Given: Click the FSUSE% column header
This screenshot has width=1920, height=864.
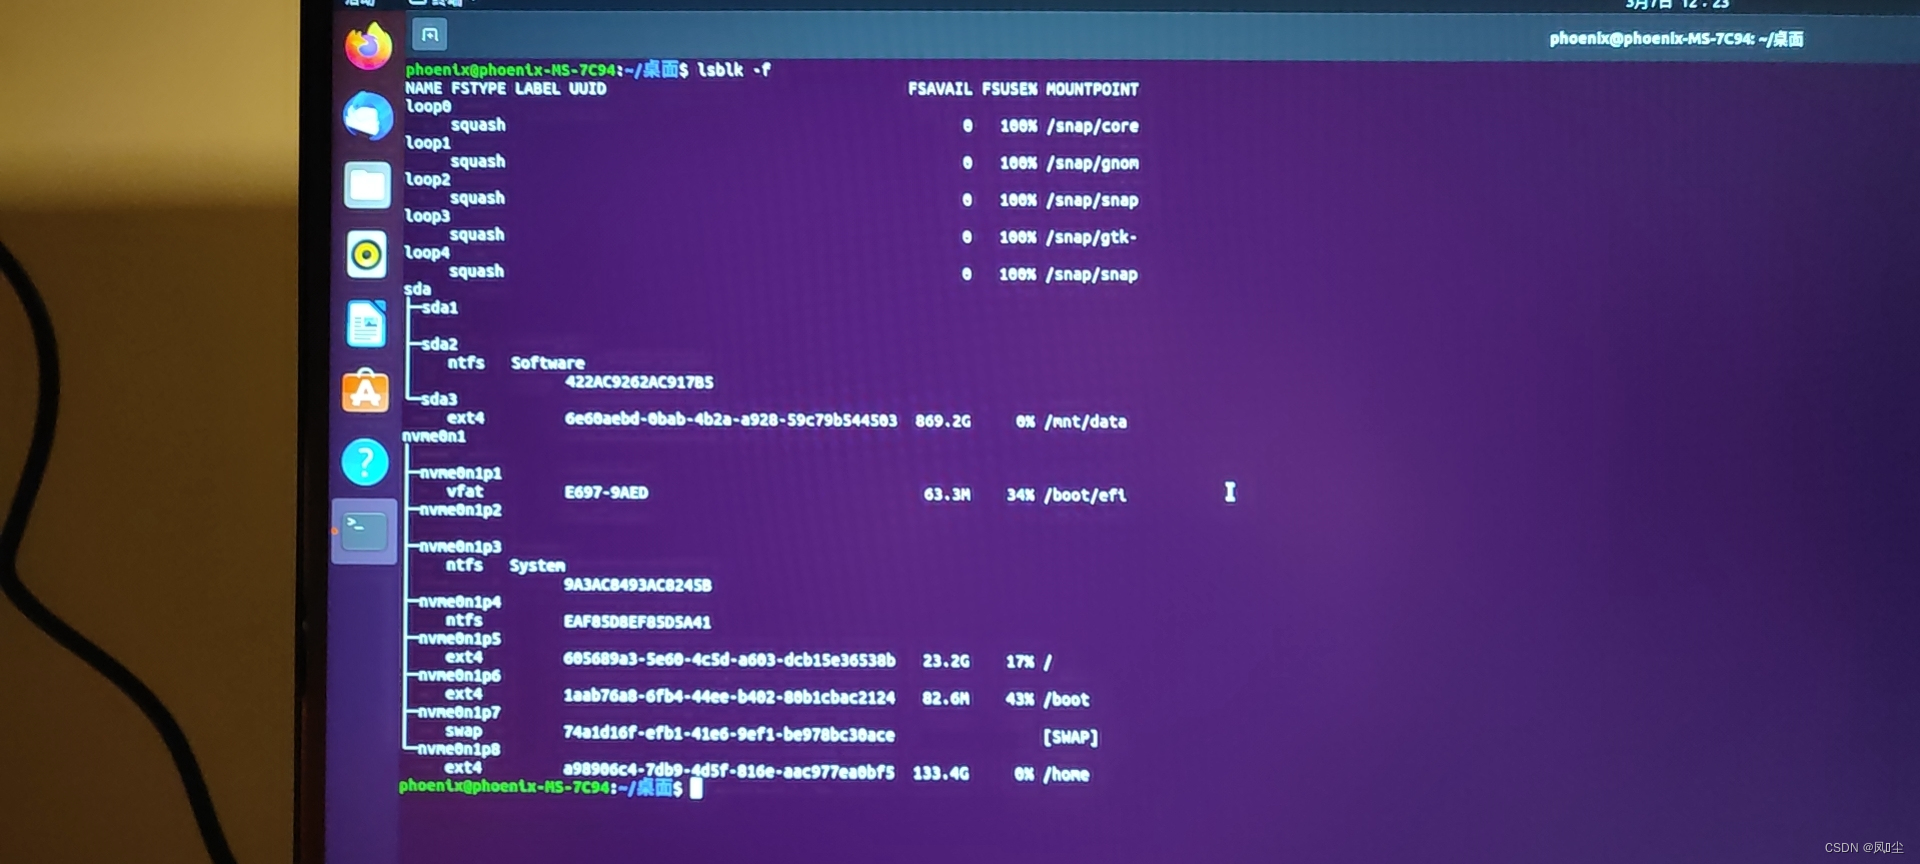Looking at the screenshot, I should click(x=1010, y=89).
